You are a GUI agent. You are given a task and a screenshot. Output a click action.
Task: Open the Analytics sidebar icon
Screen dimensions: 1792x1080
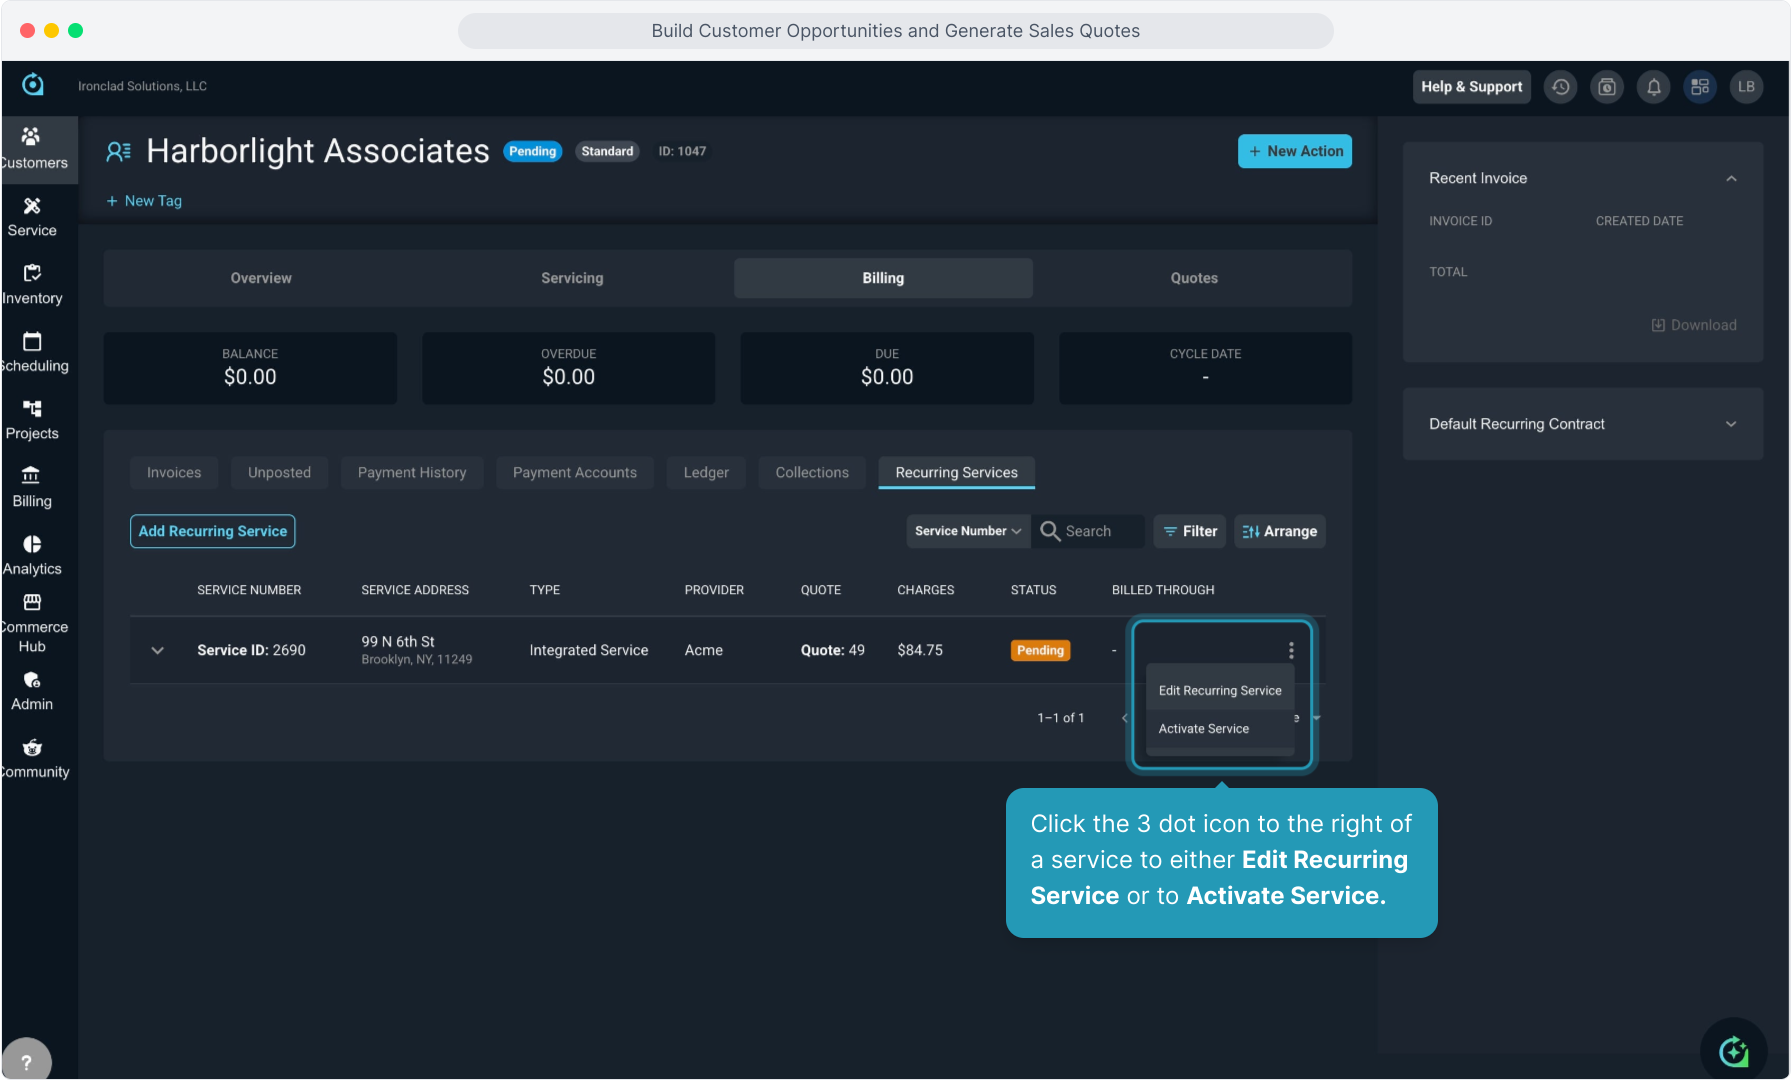(32, 554)
